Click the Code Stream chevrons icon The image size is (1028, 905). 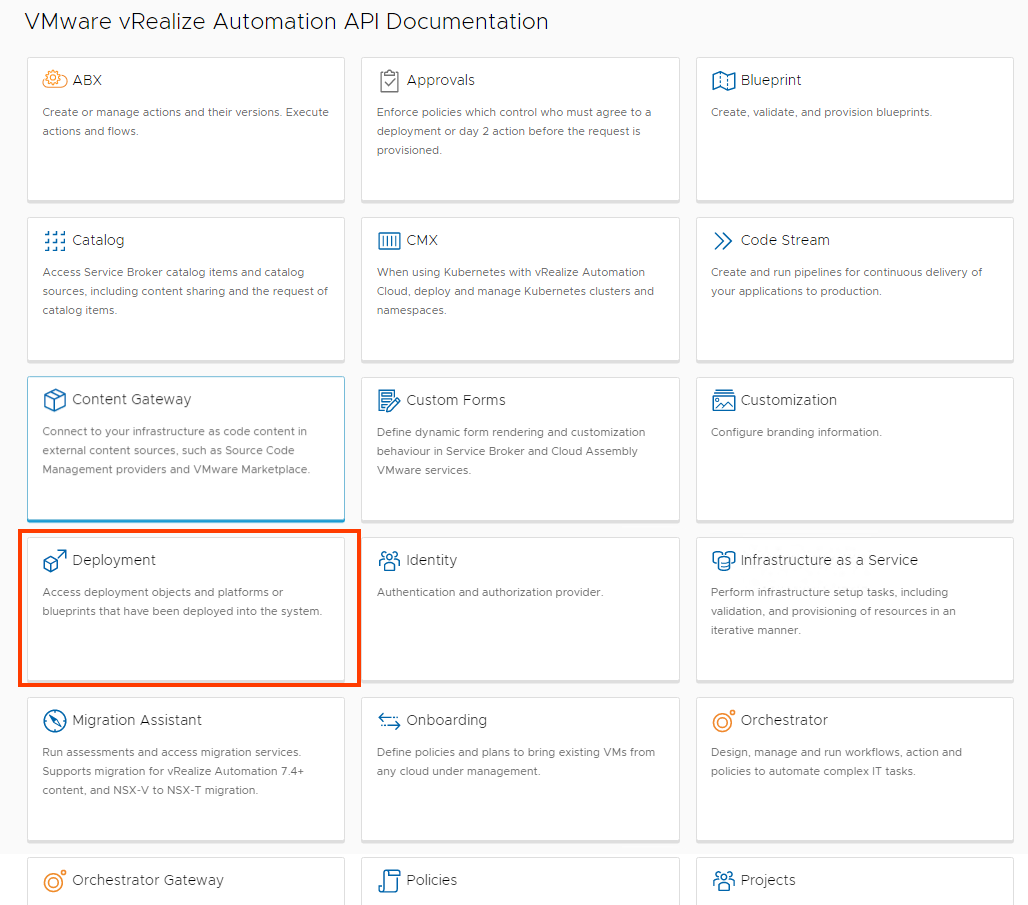coord(723,239)
